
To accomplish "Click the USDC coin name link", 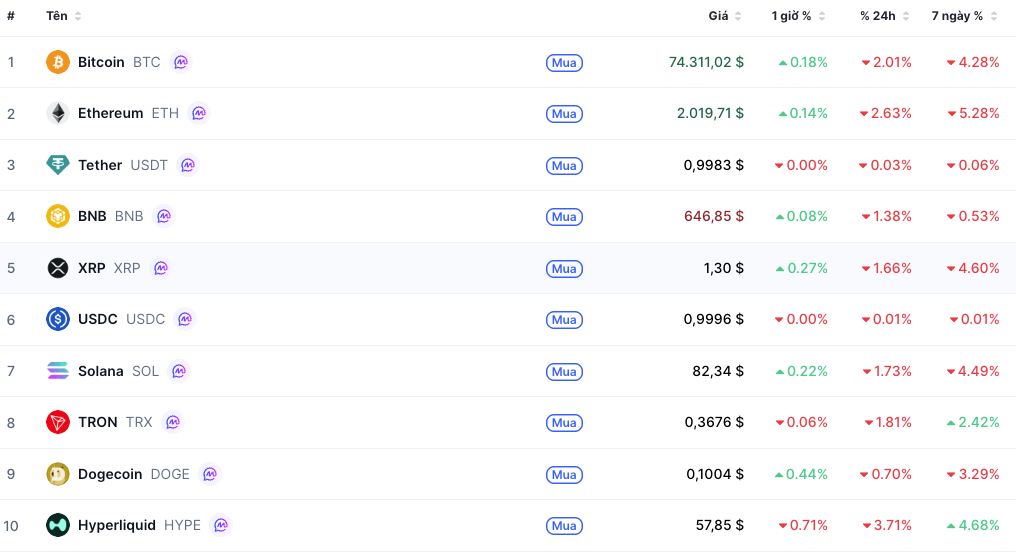I will 98,319.
